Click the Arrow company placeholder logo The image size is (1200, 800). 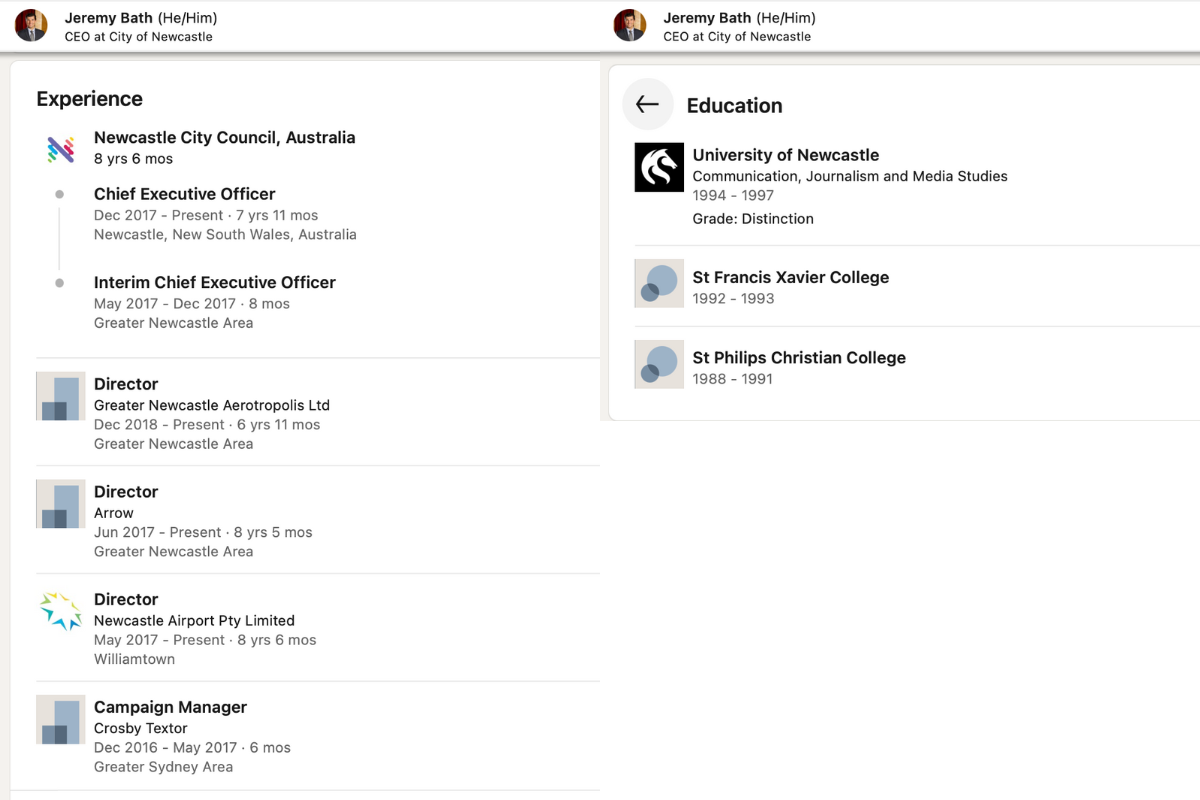pos(60,504)
